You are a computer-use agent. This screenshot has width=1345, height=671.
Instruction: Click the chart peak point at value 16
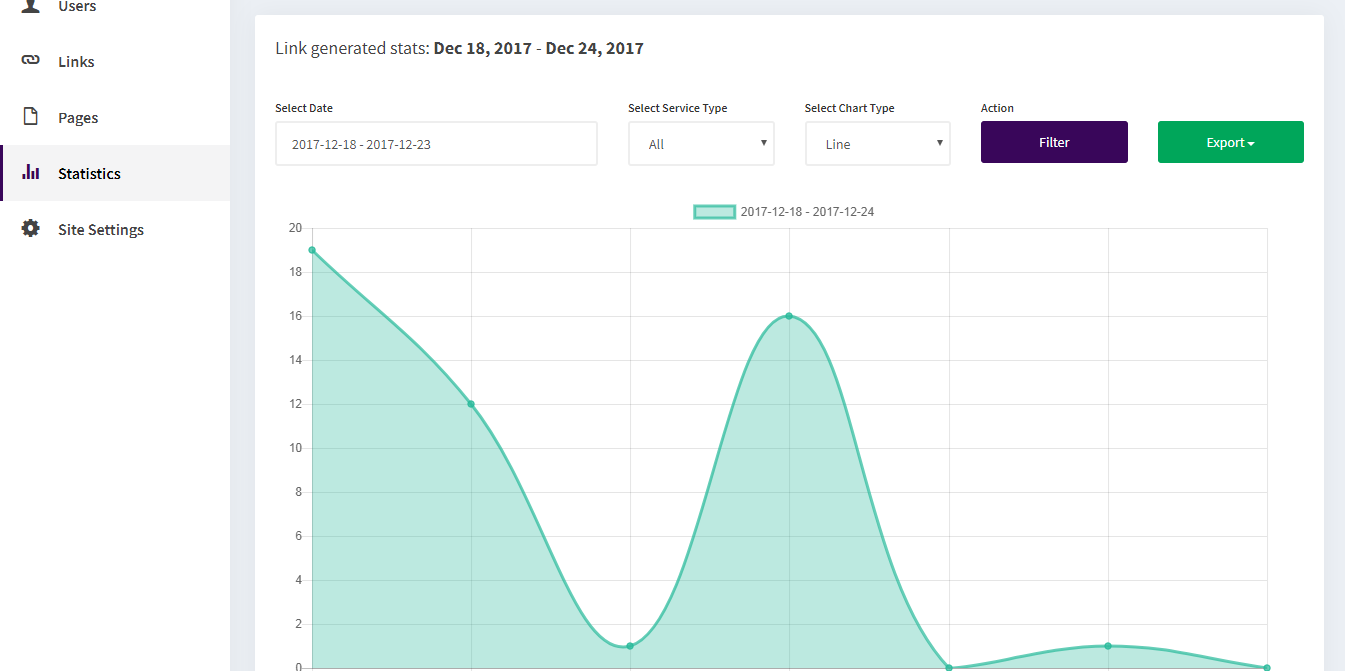pyautogui.click(x=789, y=316)
